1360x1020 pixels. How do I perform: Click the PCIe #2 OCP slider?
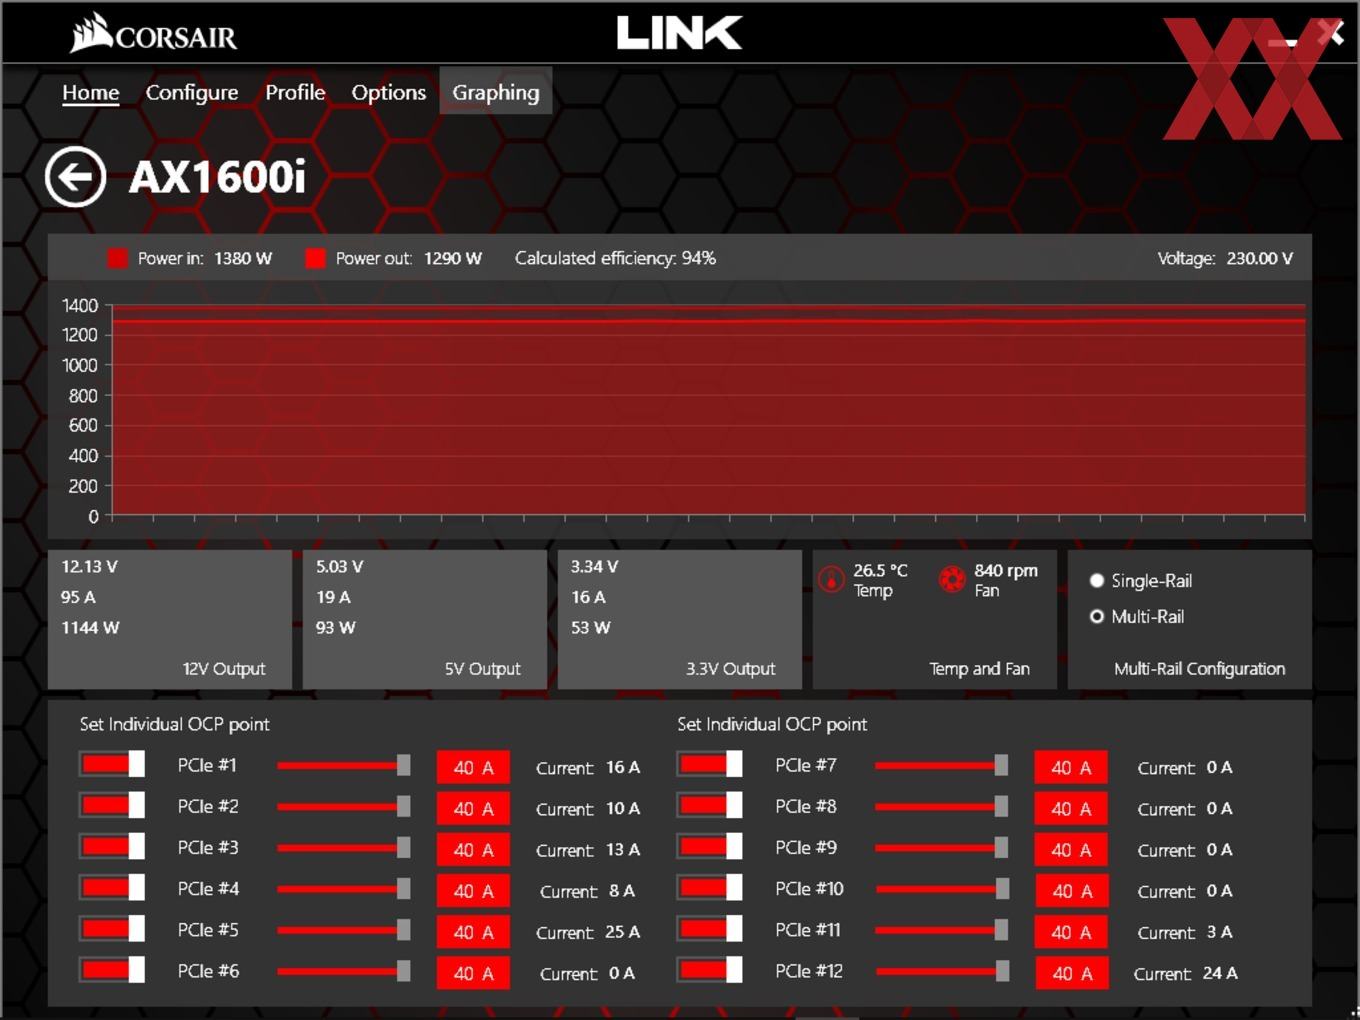pos(344,807)
